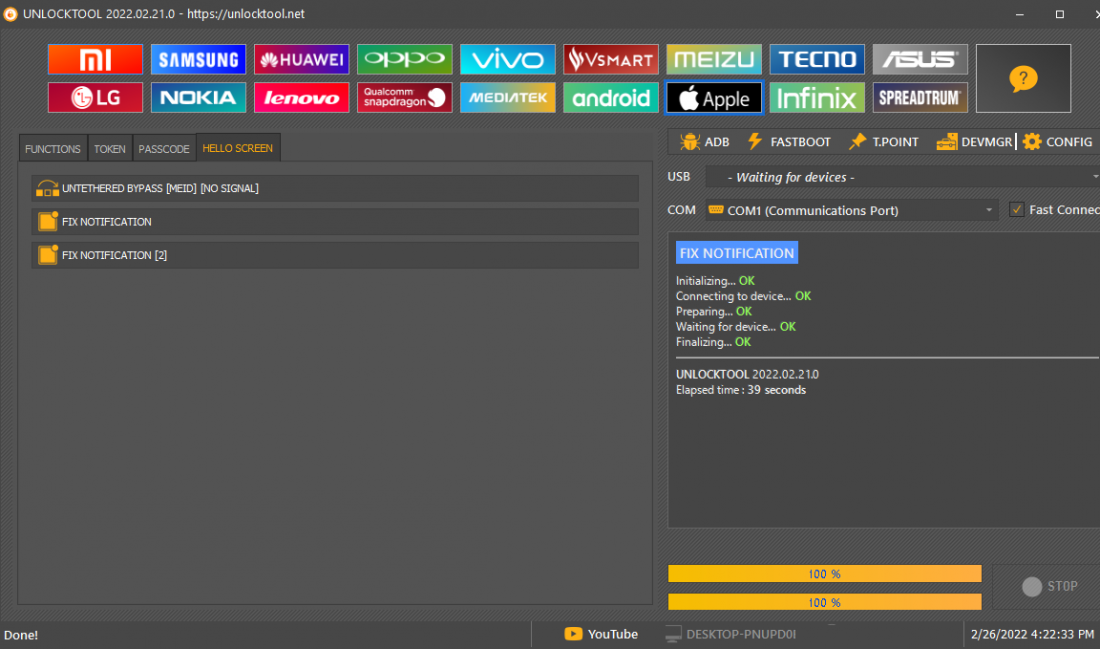Click the 'Done!' status bar message
The image size is (1100, 649).
coord(21,635)
